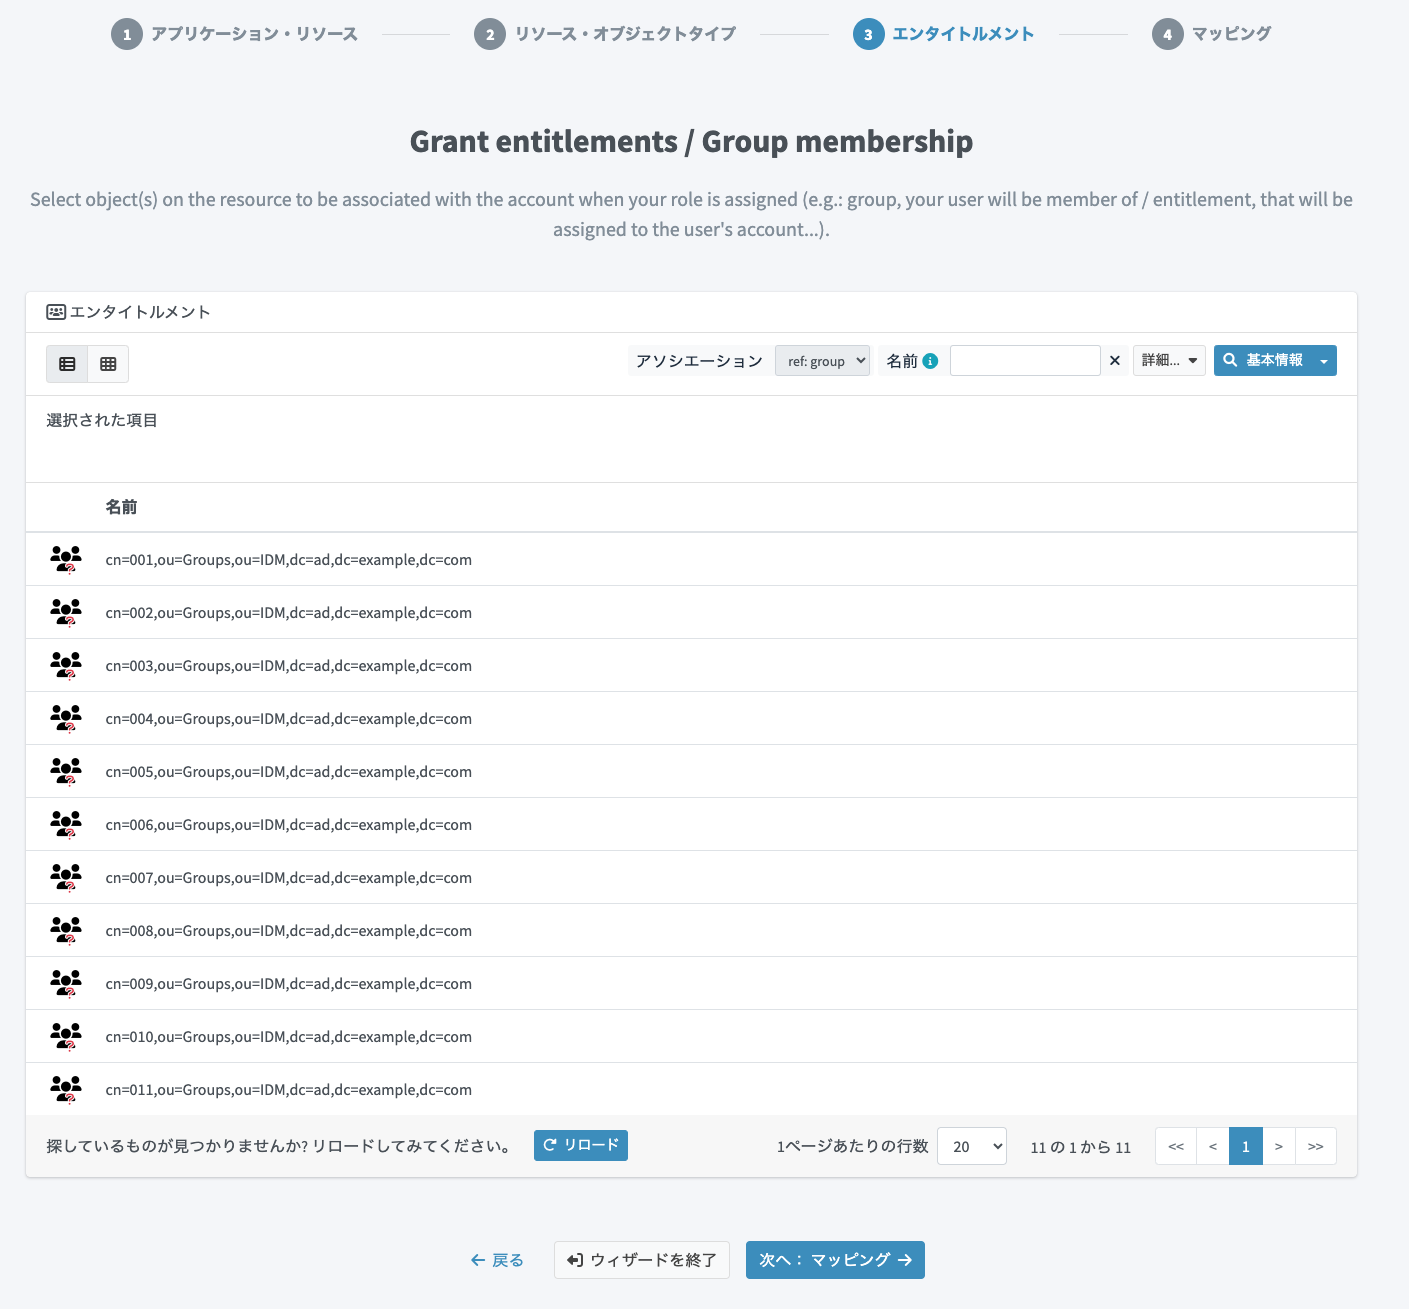Click the エンタイトルメント panel header icon
1409x1309 pixels.
(56, 312)
